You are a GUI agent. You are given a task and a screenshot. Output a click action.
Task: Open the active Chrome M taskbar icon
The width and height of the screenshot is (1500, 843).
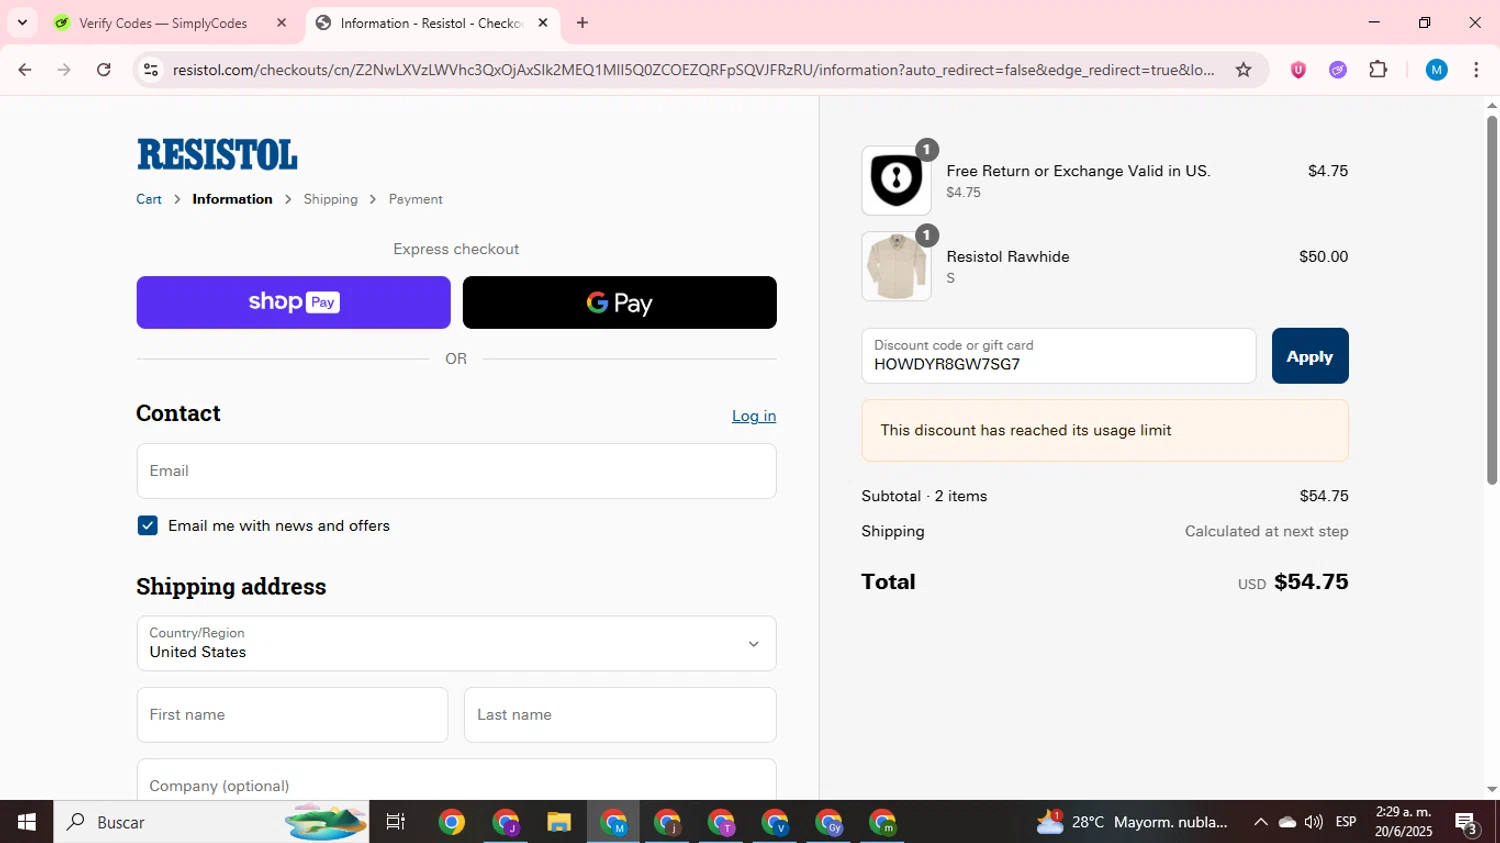(613, 822)
